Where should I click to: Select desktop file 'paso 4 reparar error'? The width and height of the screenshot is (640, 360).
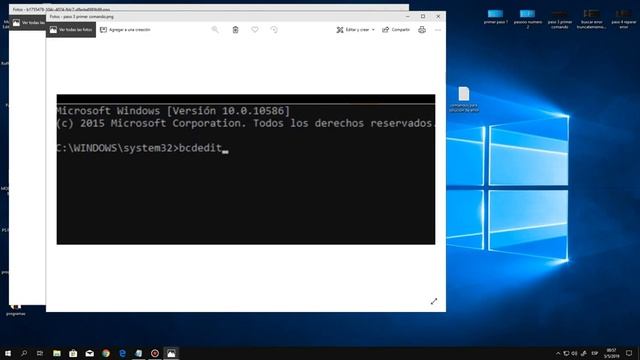pos(624,19)
